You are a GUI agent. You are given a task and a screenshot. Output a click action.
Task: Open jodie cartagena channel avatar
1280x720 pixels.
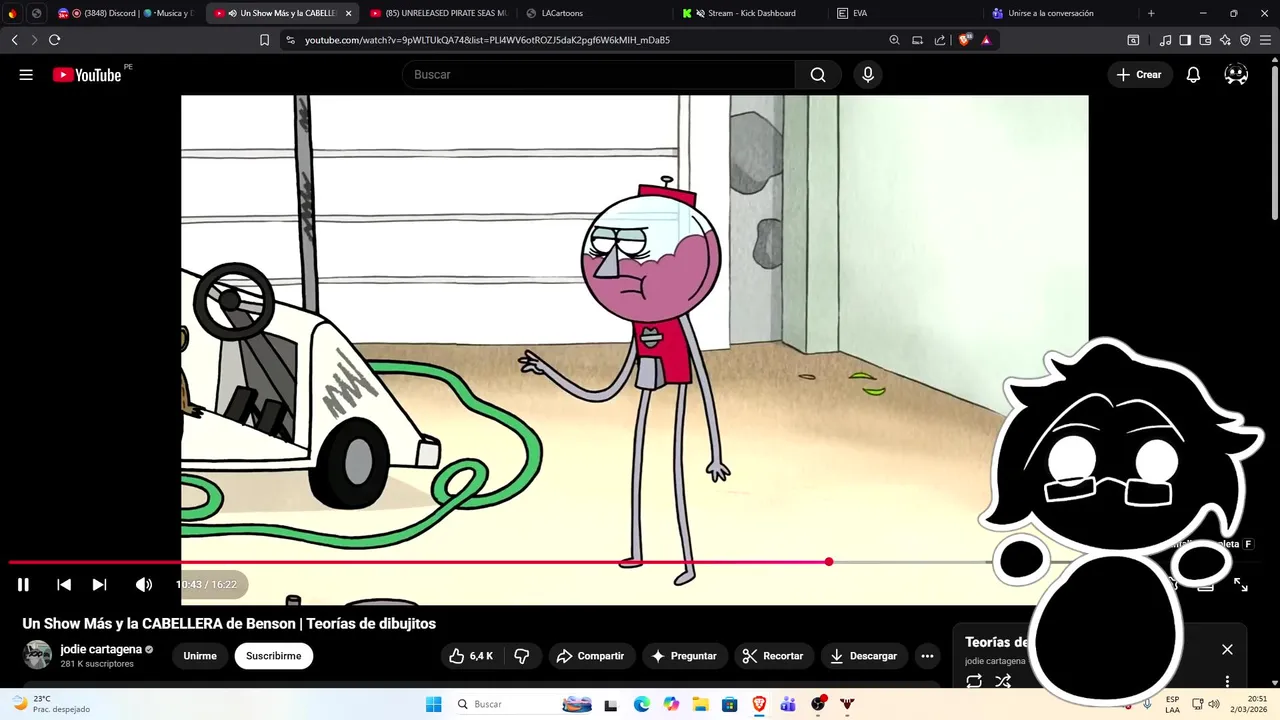click(38, 656)
